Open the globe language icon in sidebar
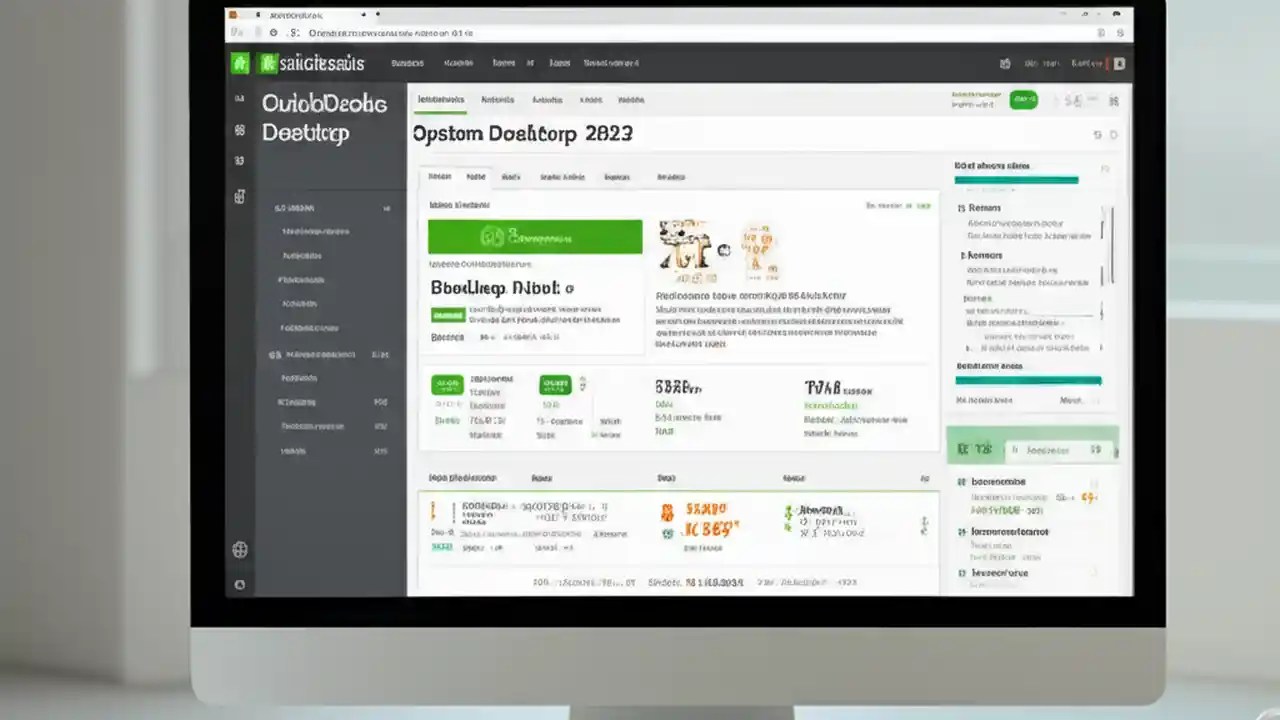The image size is (1280, 720). [x=239, y=550]
